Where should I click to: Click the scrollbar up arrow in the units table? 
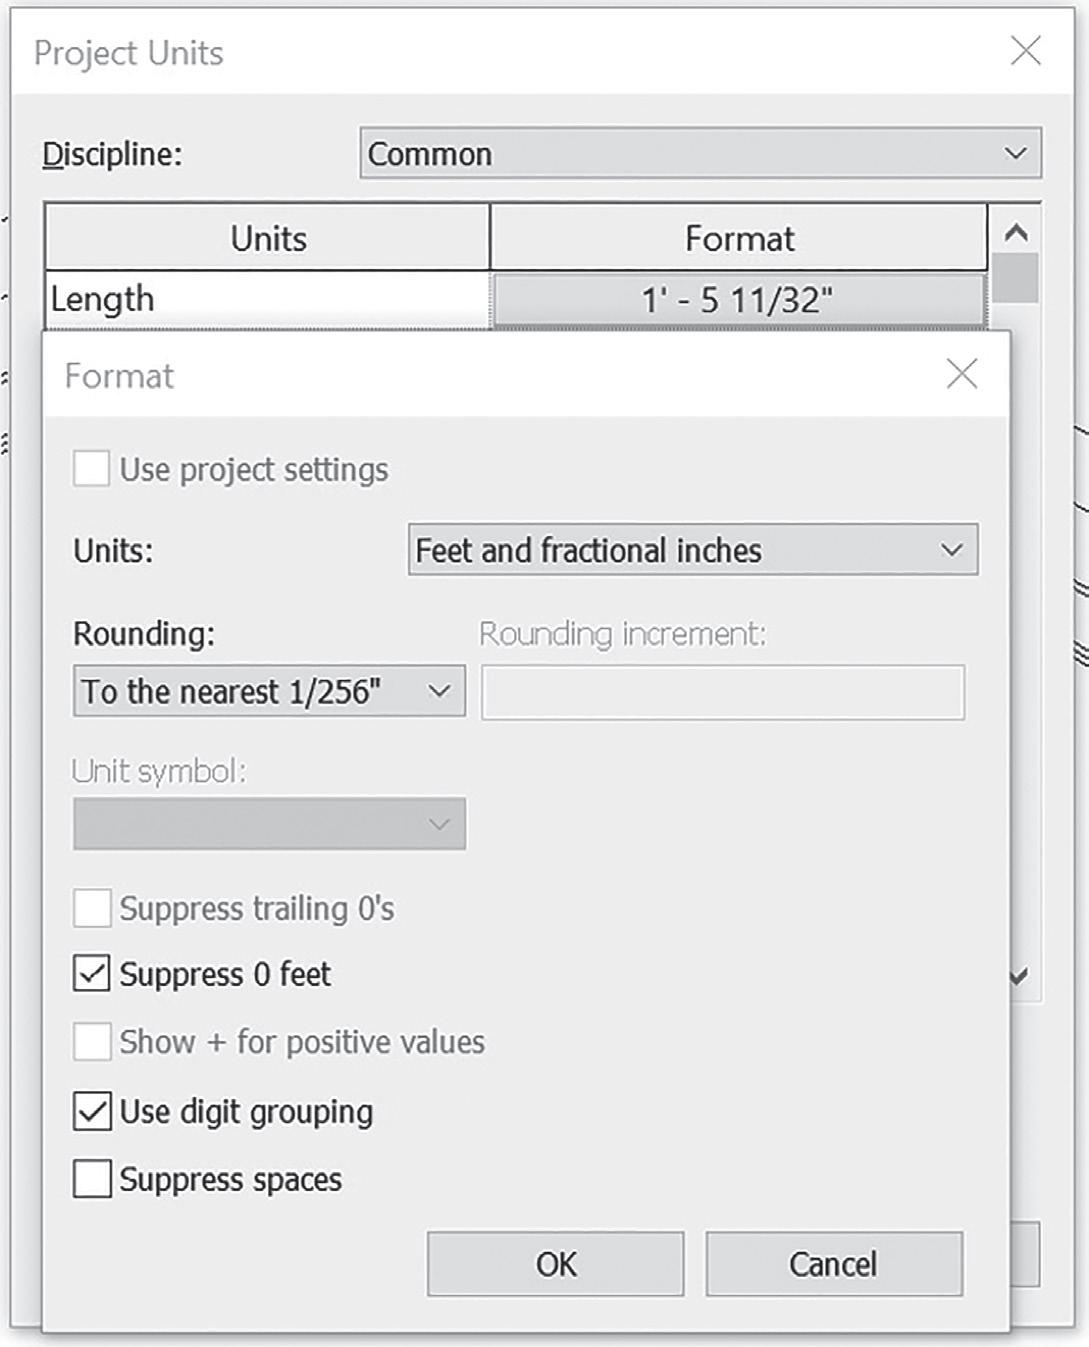pos(1016,233)
